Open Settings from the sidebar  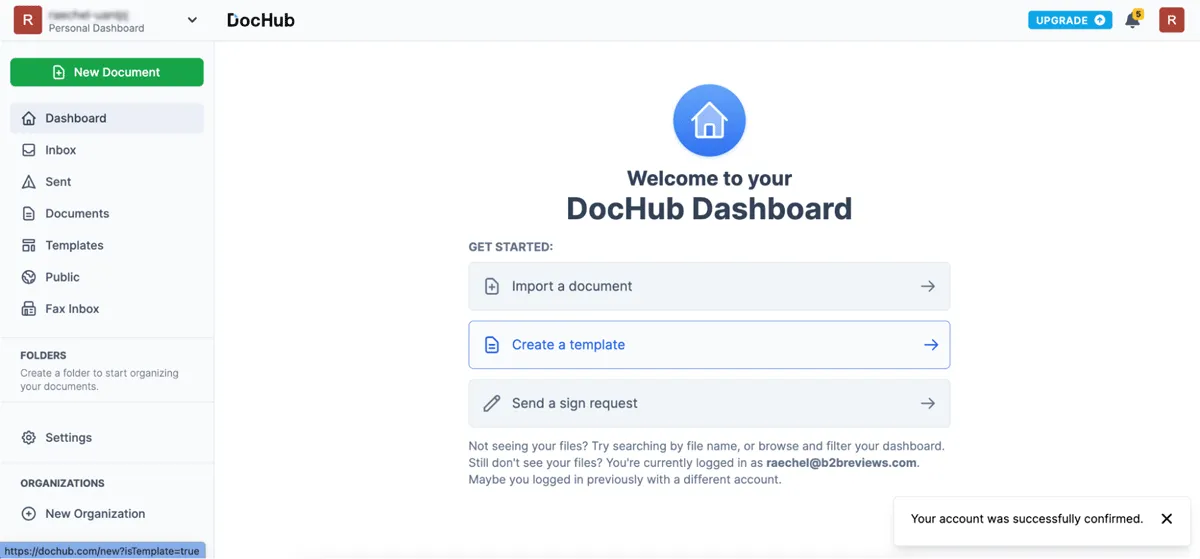(107, 438)
